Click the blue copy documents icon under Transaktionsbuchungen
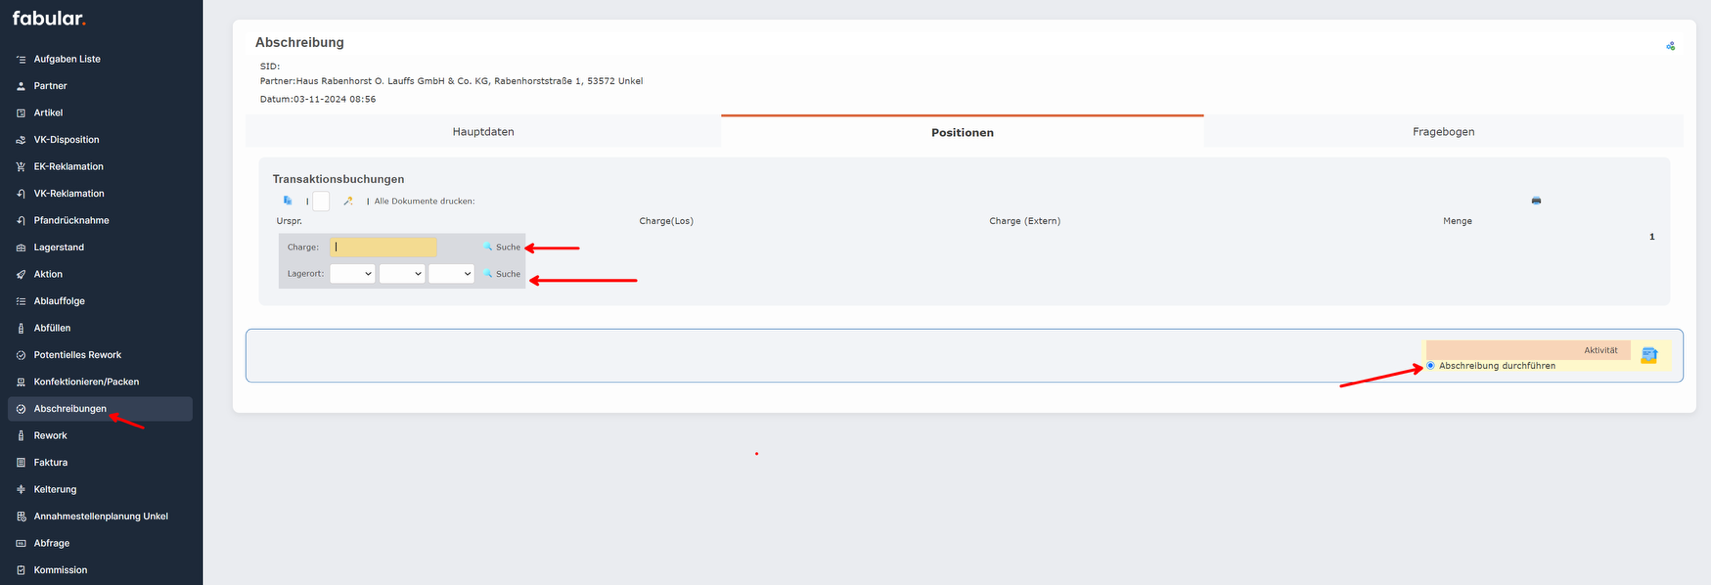 point(288,201)
